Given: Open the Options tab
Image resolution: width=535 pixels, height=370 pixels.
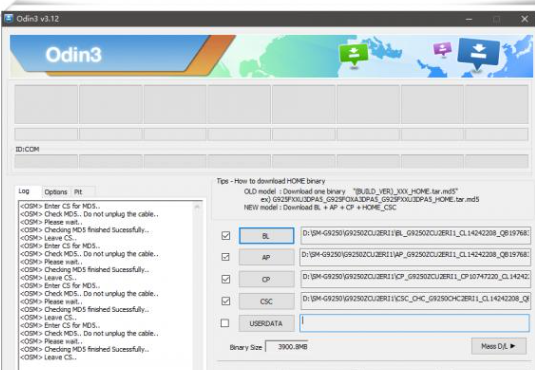Looking at the screenshot, I should pyautogui.click(x=56, y=192).
